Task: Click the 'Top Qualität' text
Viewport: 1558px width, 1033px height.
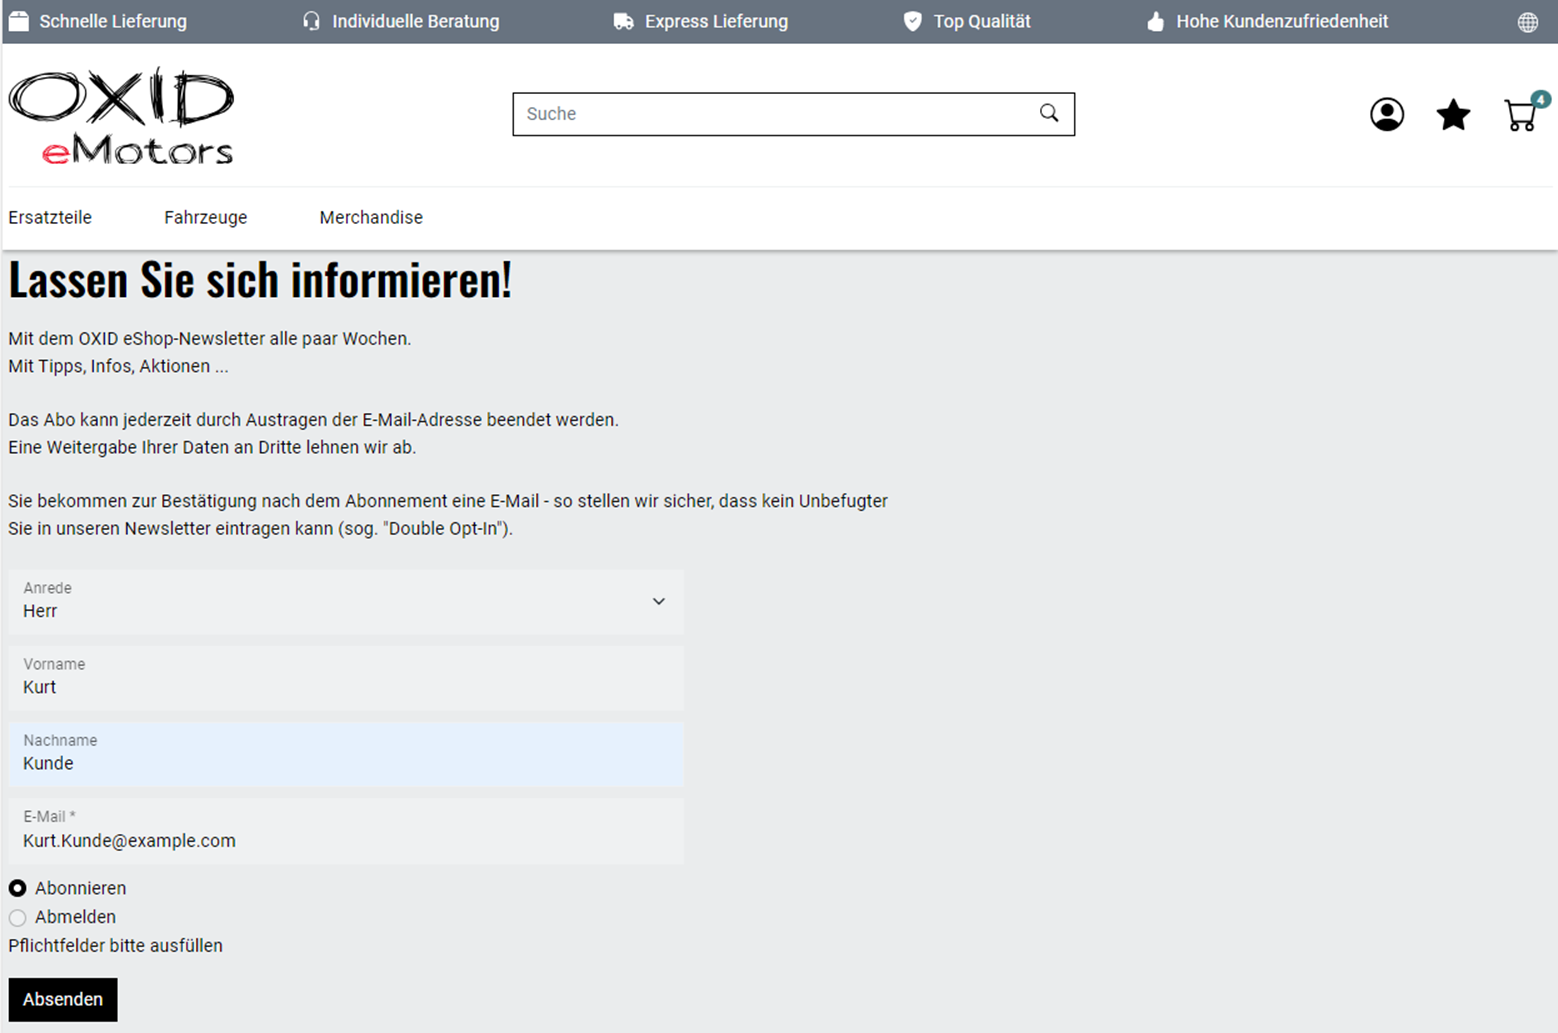Action: 982,21
